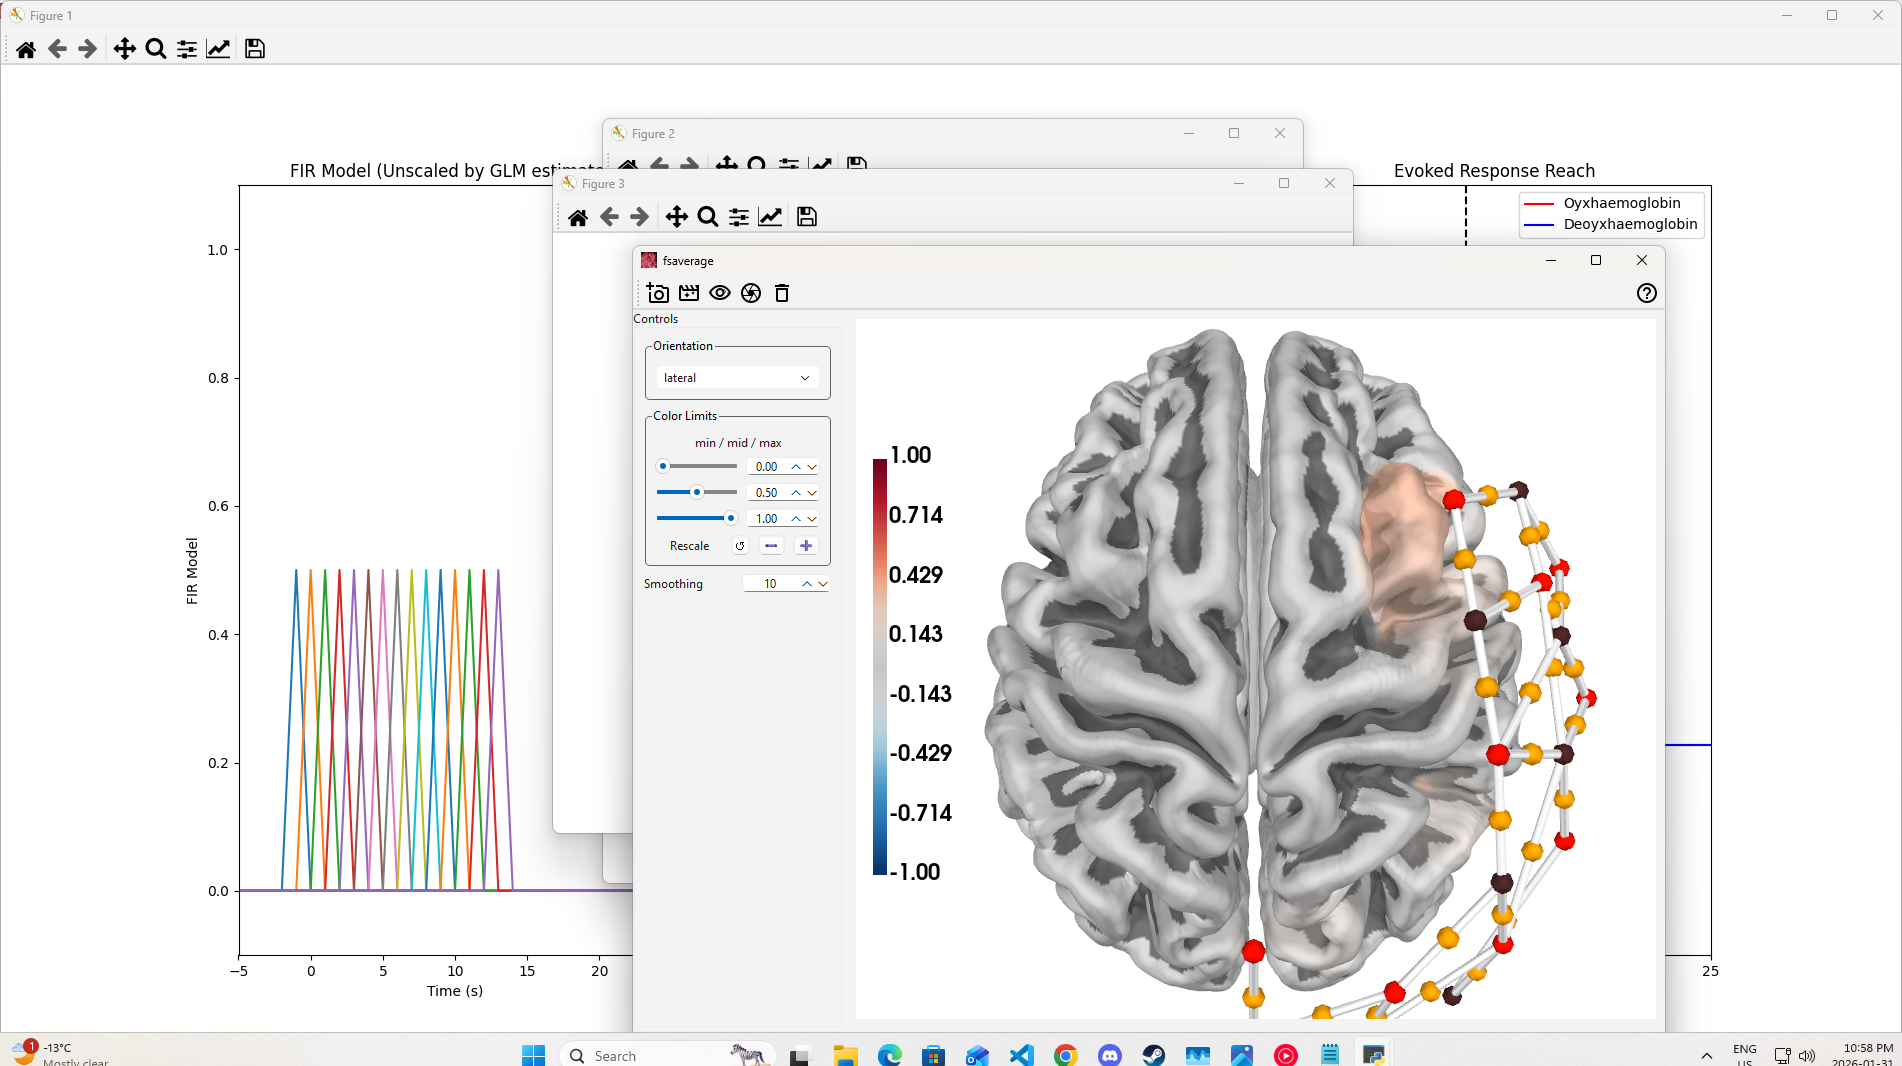This screenshot has height=1066, width=1902.
Task: Click the Smoothing value field
Action: click(770, 584)
